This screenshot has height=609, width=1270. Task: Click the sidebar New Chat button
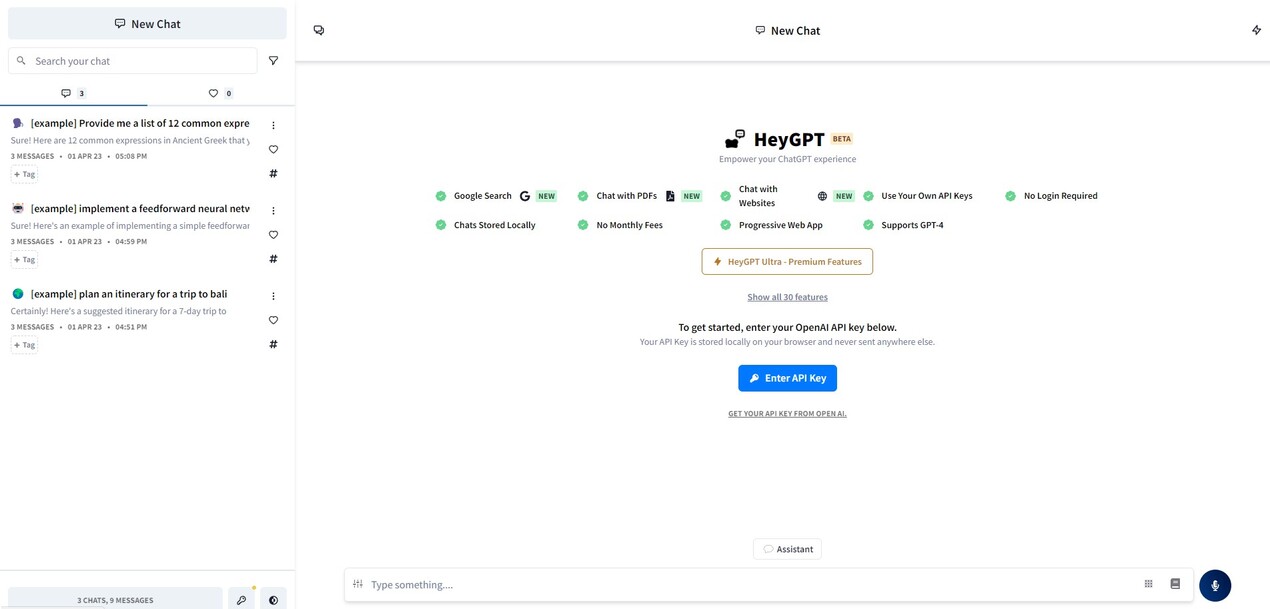147,24
